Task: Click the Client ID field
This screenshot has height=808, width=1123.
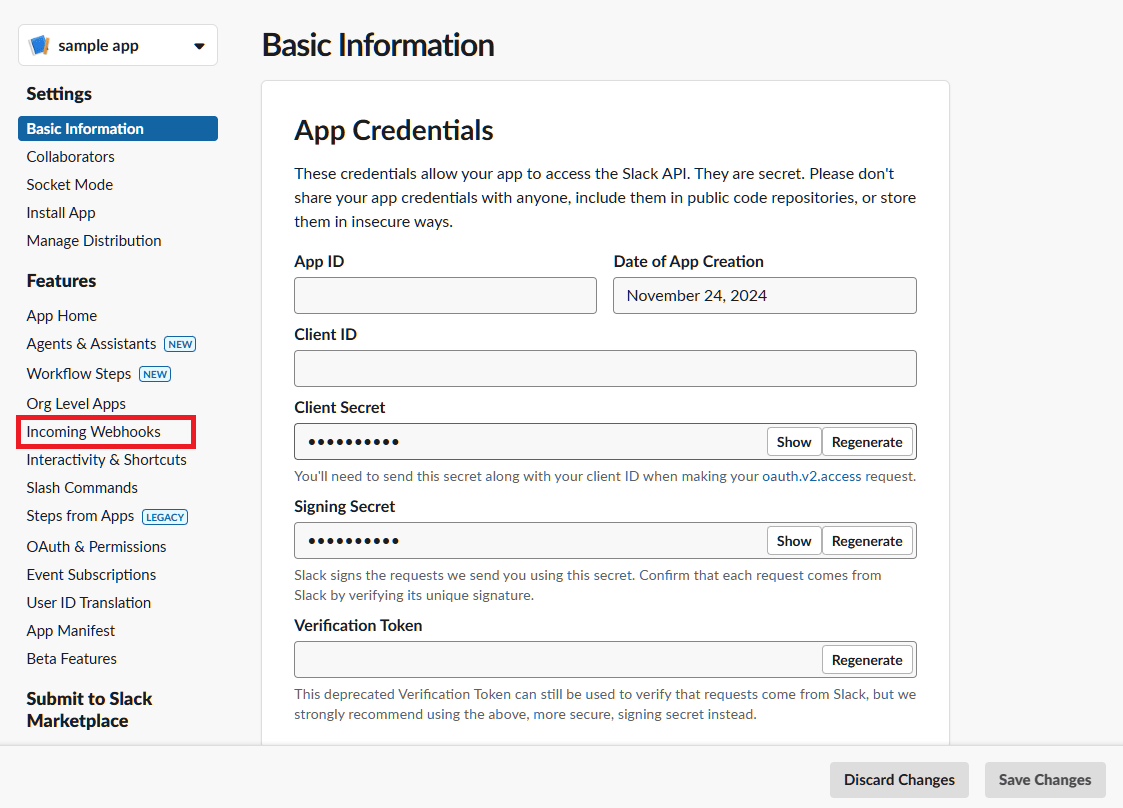Action: pos(605,368)
